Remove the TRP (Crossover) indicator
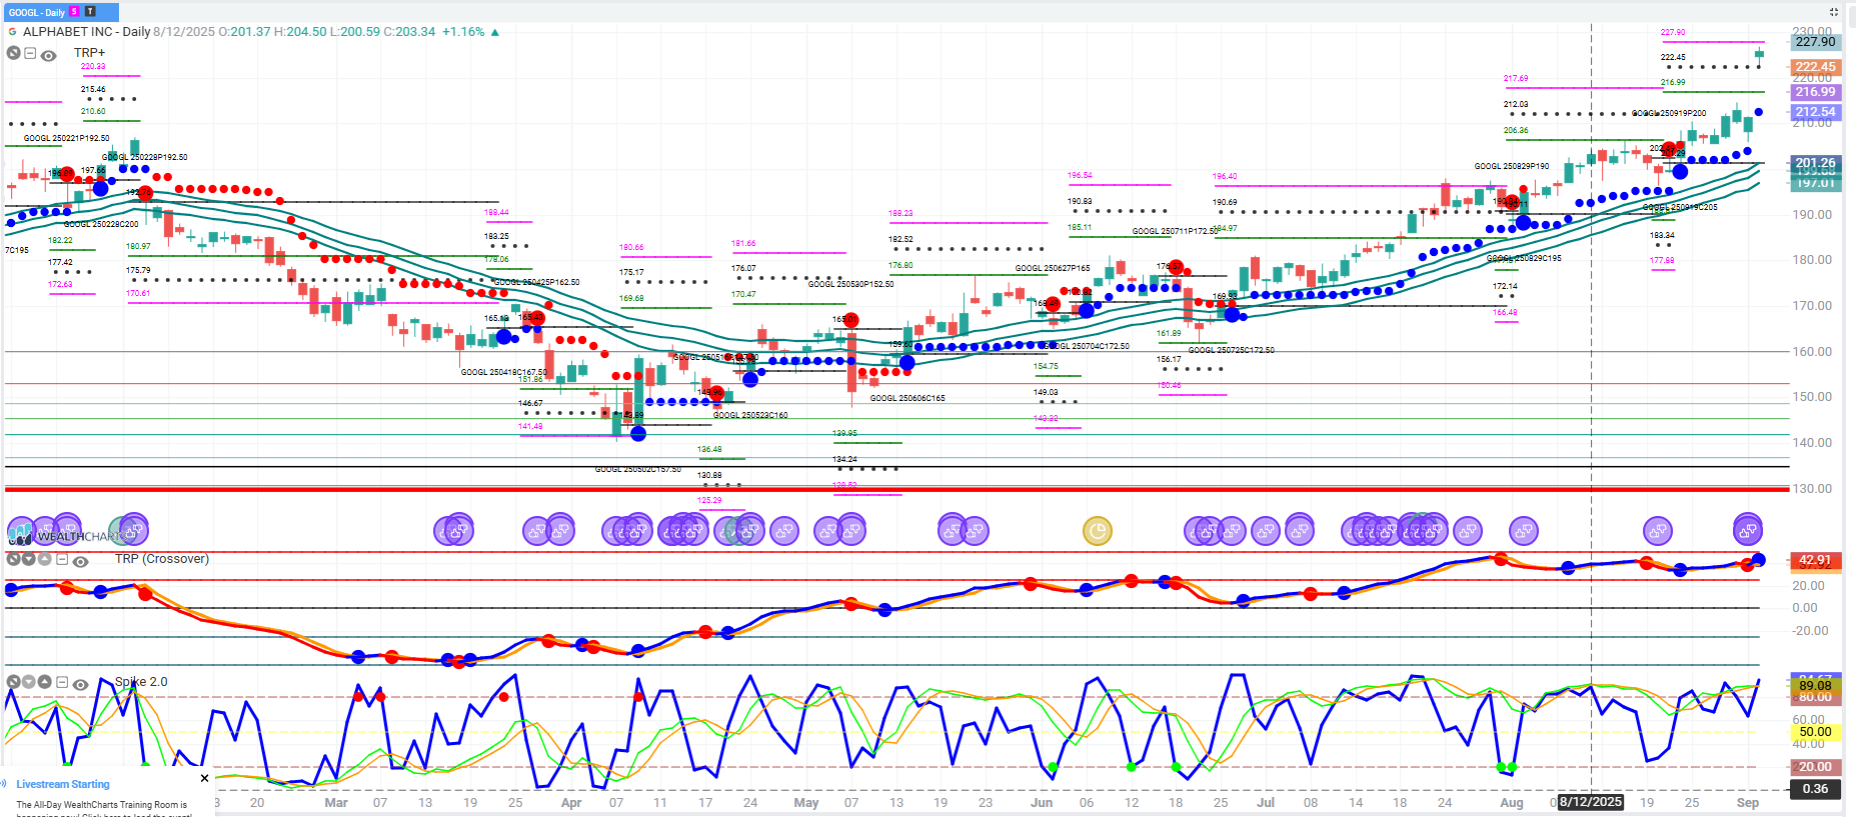The width and height of the screenshot is (1856, 817). [13, 559]
